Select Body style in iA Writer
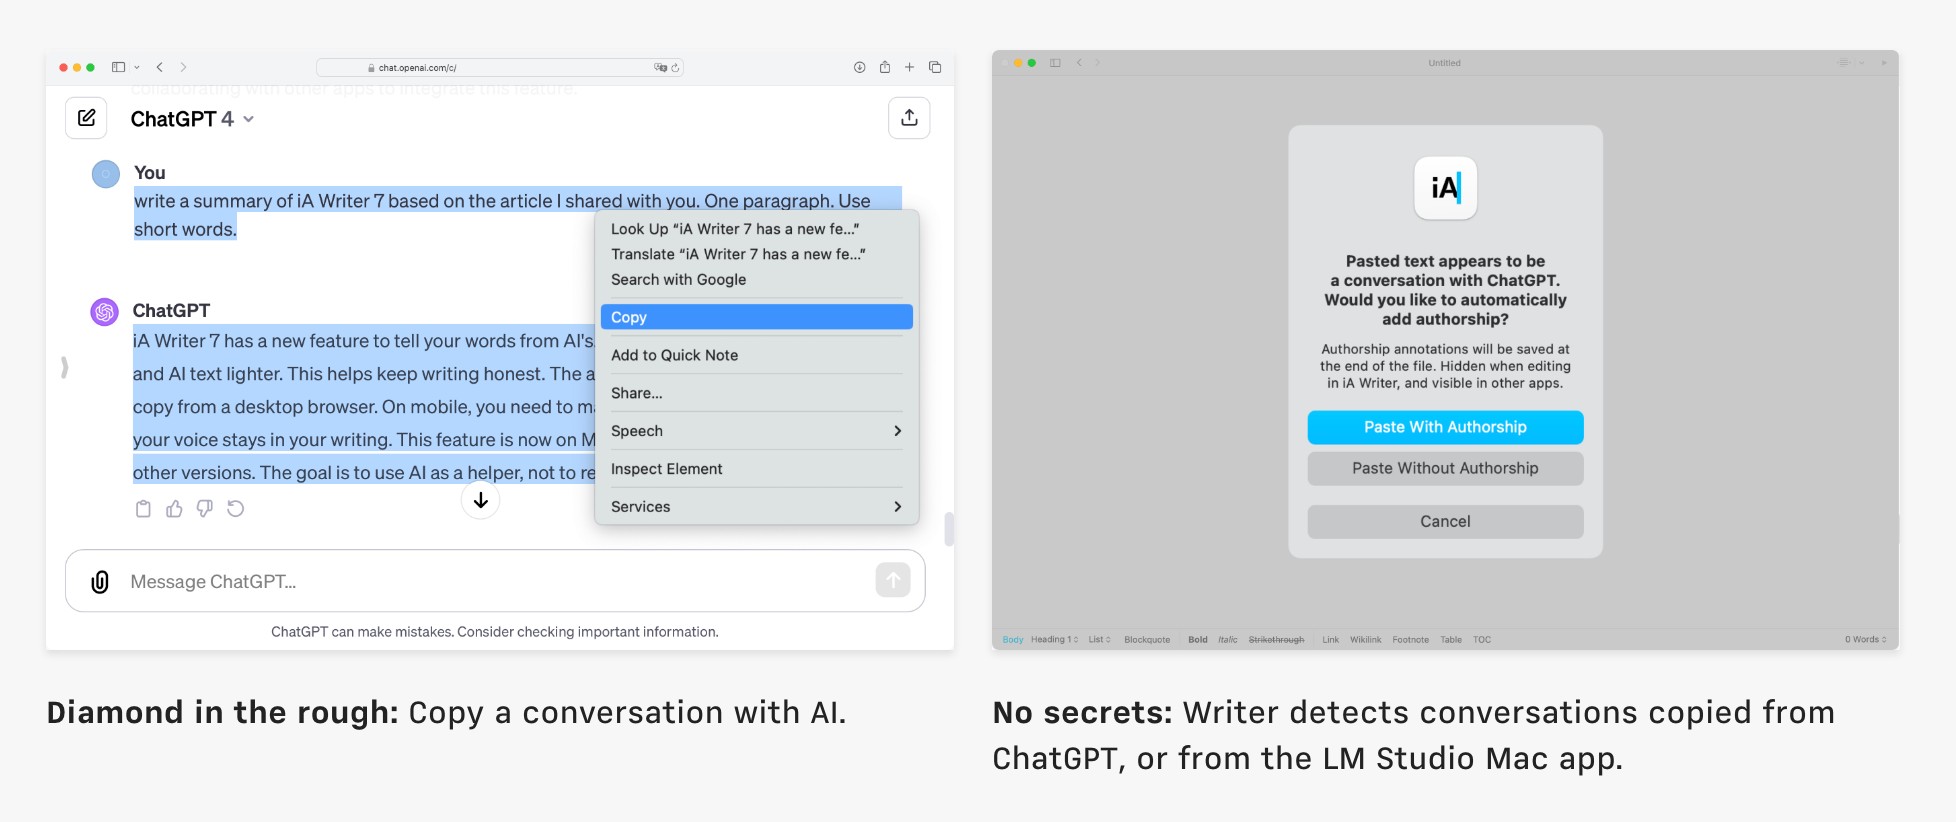Viewport: 1956px width, 822px height. pyautogui.click(x=1013, y=640)
